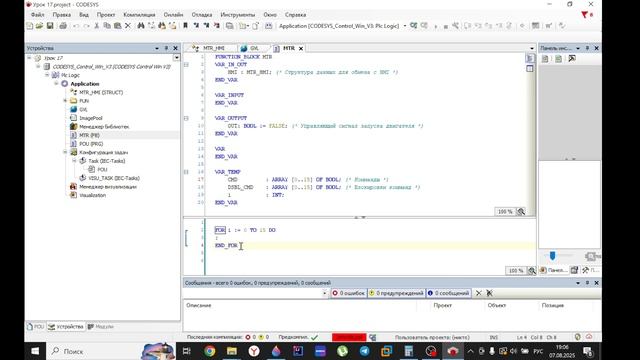Click the Print toolbar icon

point(63,26)
